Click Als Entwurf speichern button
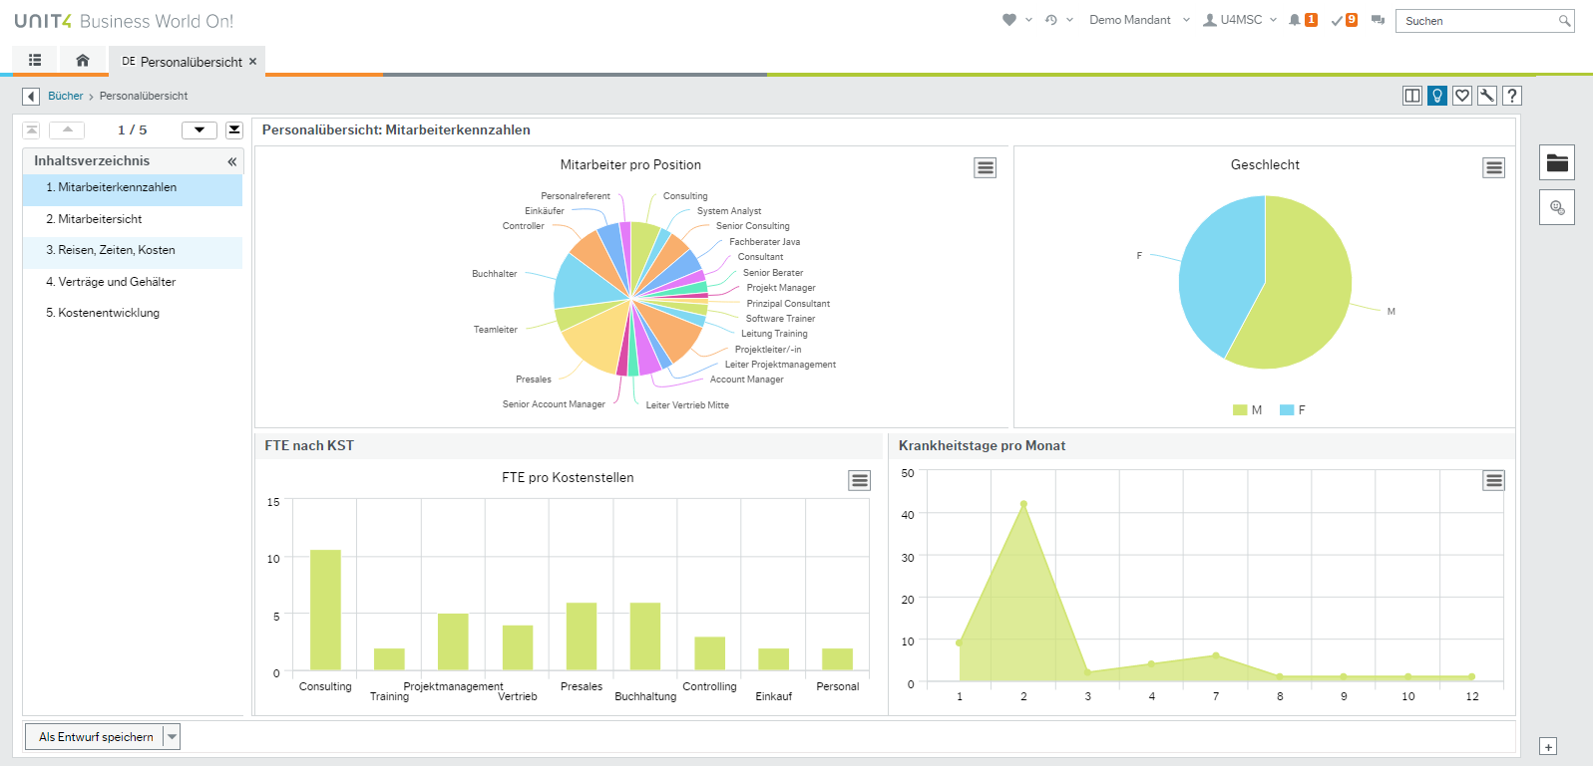This screenshot has height=766, width=1594. [x=96, y=737]
